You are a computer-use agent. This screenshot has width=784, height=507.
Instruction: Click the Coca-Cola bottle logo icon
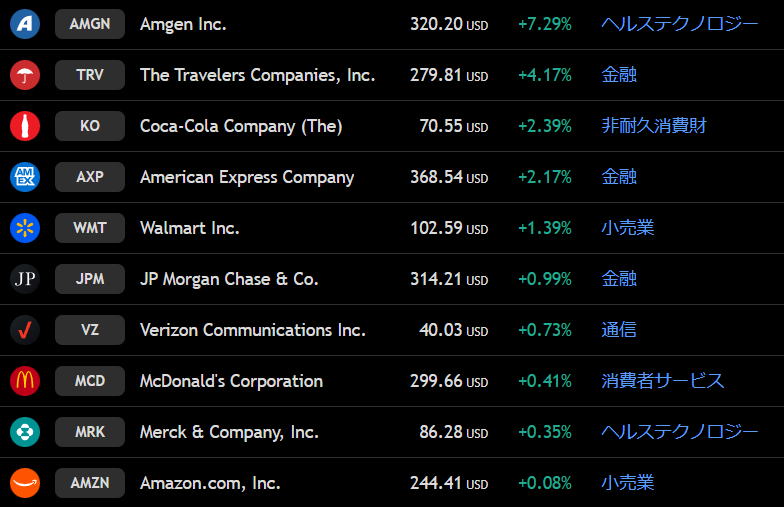tap(25, 126)
